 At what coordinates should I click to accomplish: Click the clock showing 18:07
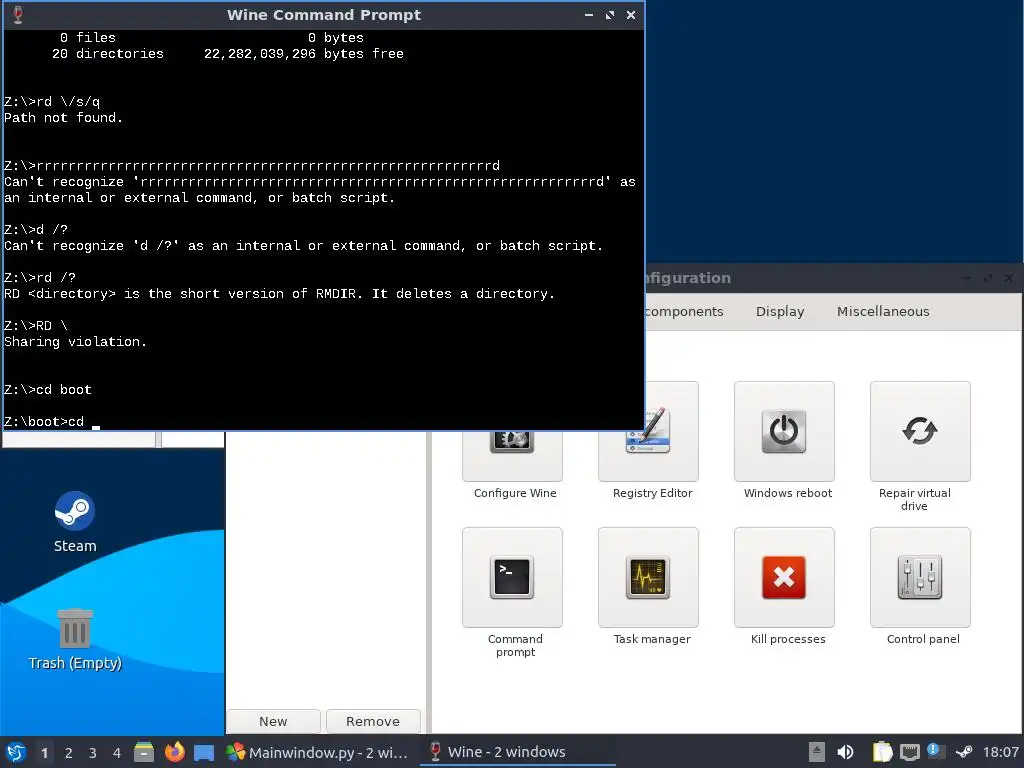[1000, 752]
